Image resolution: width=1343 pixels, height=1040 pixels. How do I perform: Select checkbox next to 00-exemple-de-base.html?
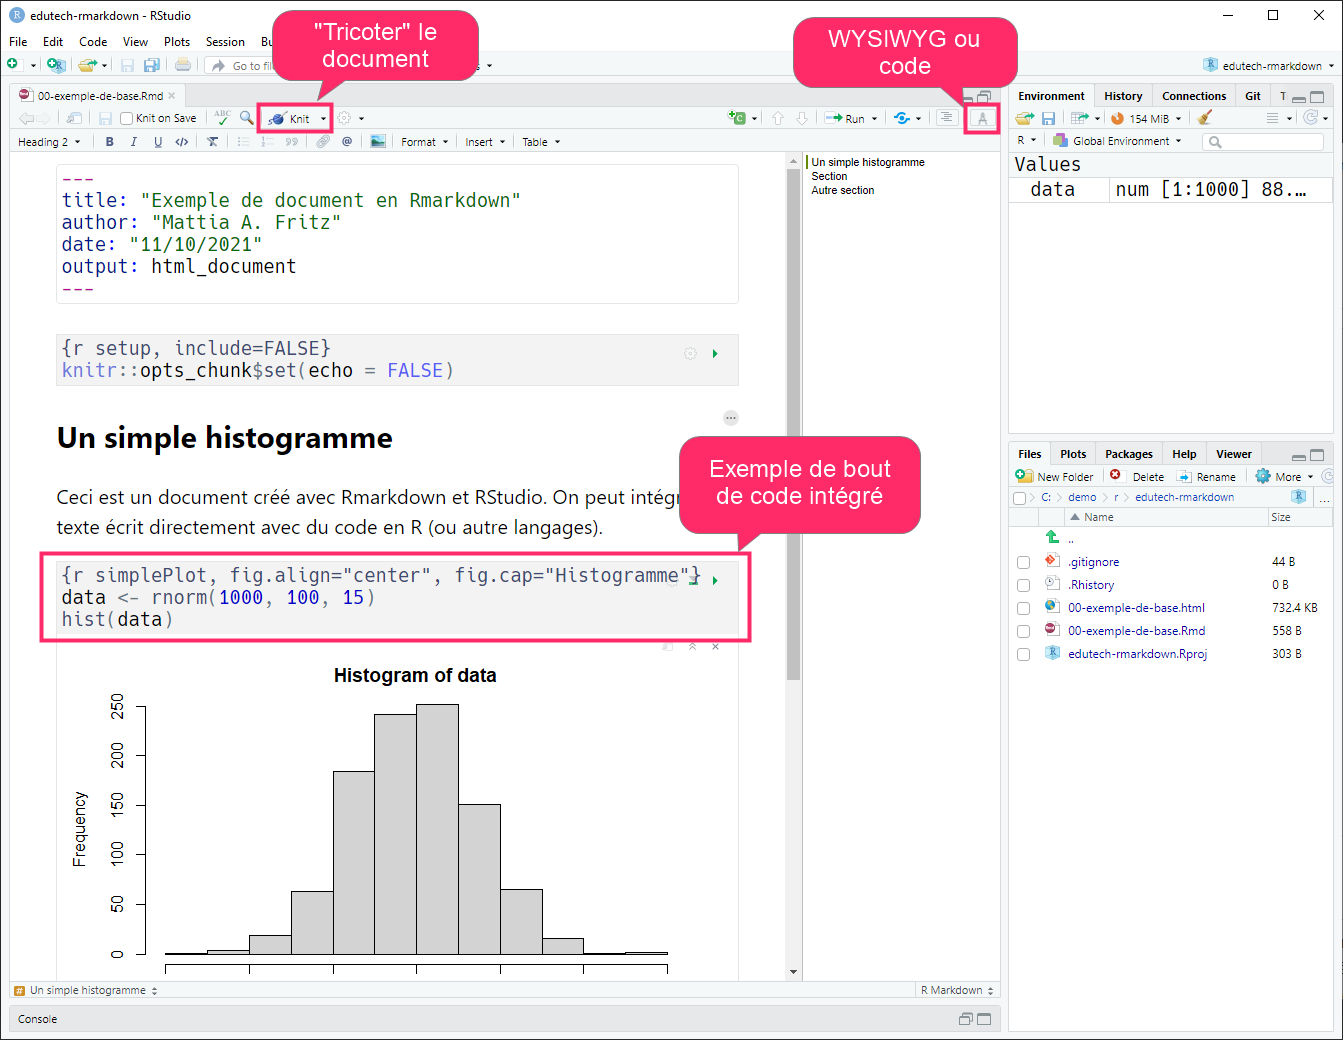click(1023, 609)
